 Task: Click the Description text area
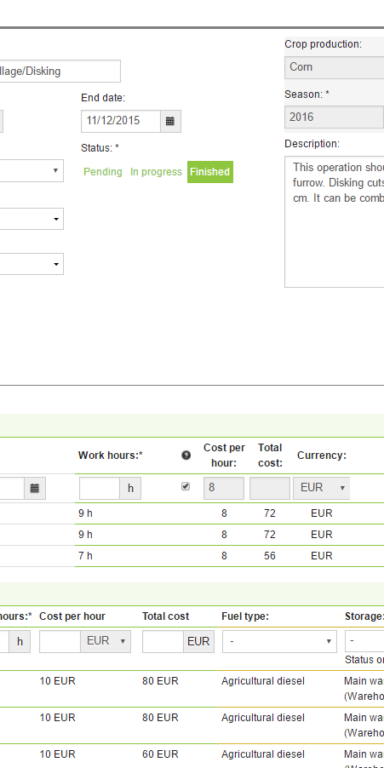334,222
